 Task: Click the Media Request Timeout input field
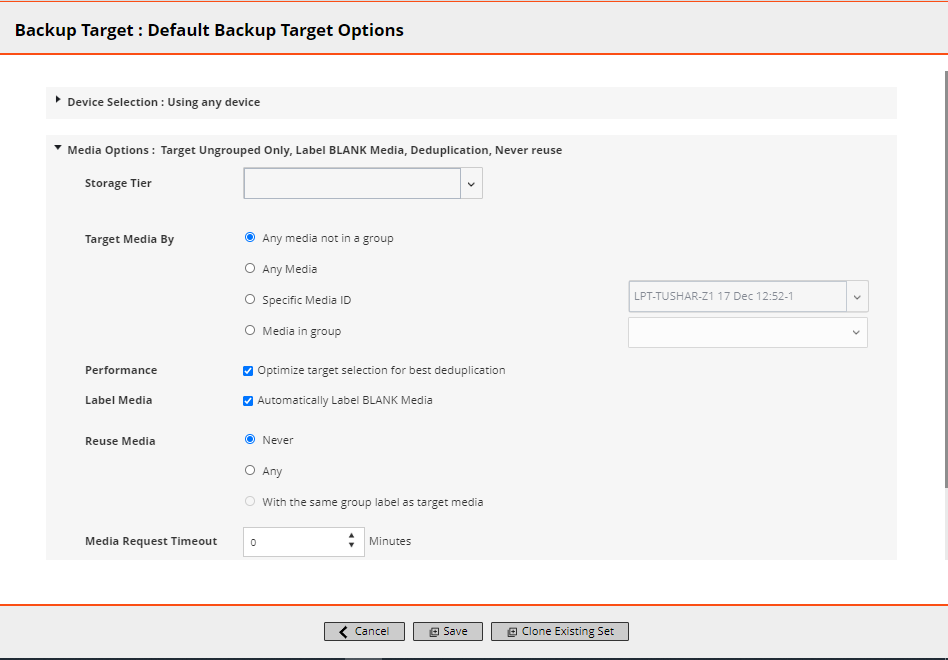click(294, 542)
